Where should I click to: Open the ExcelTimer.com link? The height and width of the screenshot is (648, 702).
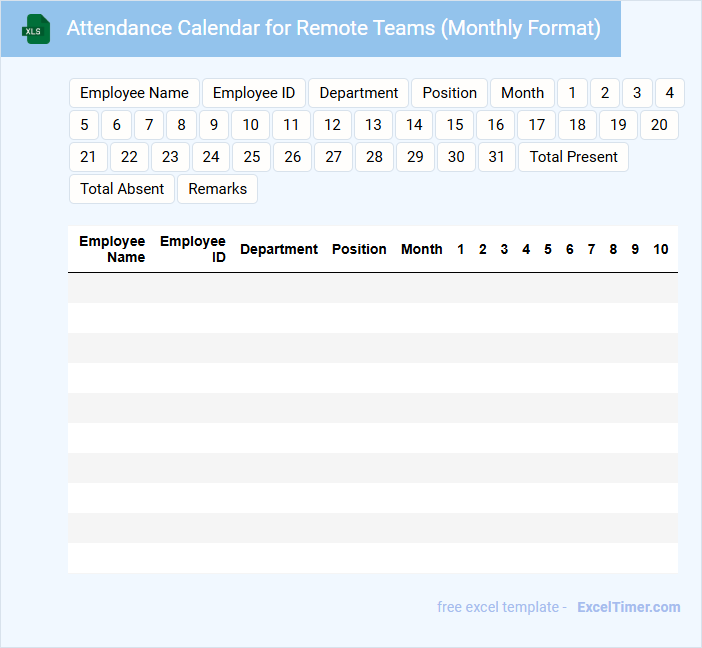tap(629, 607)
